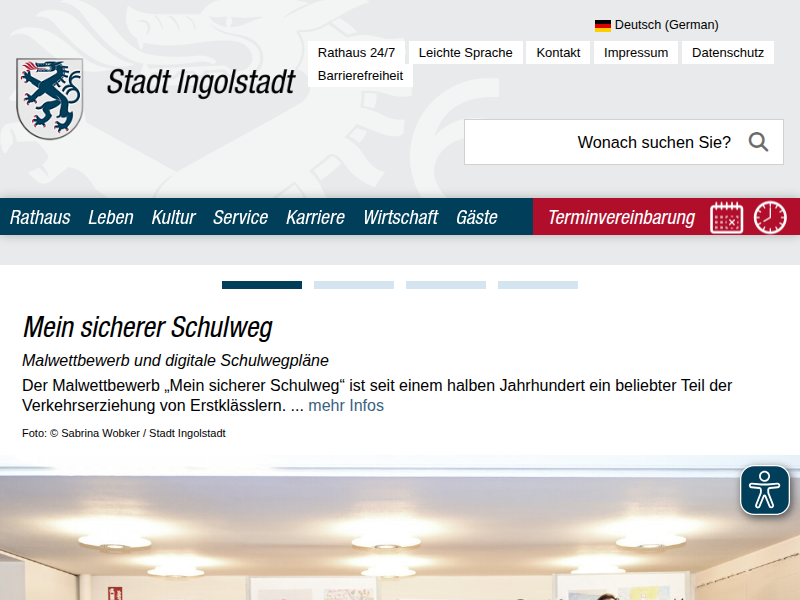The height and width of the screenshot is (600, 800).
Task: Follow the 'mehr Infos' link
Action: [x=346, y=405]
